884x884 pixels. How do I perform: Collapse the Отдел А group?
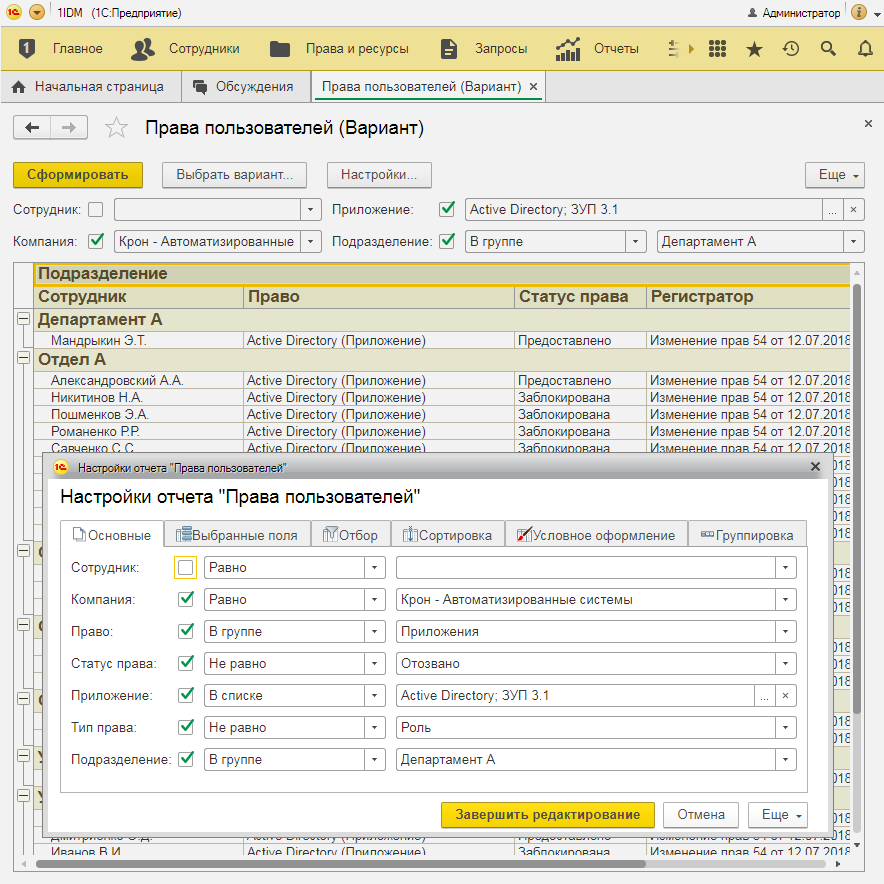(x=23, y=358)
